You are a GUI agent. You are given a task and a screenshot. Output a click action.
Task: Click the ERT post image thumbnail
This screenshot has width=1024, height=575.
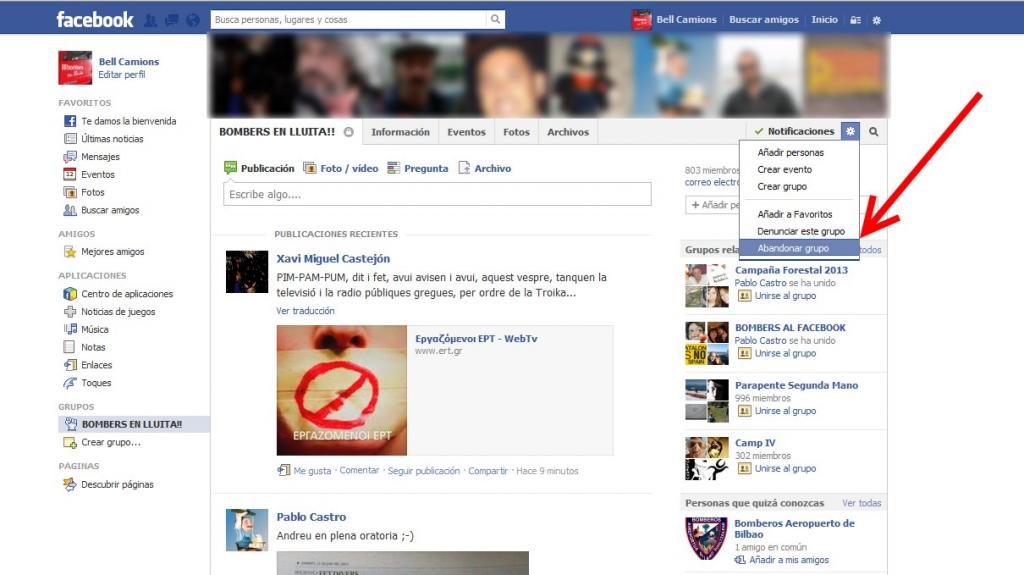click(342, 390)
